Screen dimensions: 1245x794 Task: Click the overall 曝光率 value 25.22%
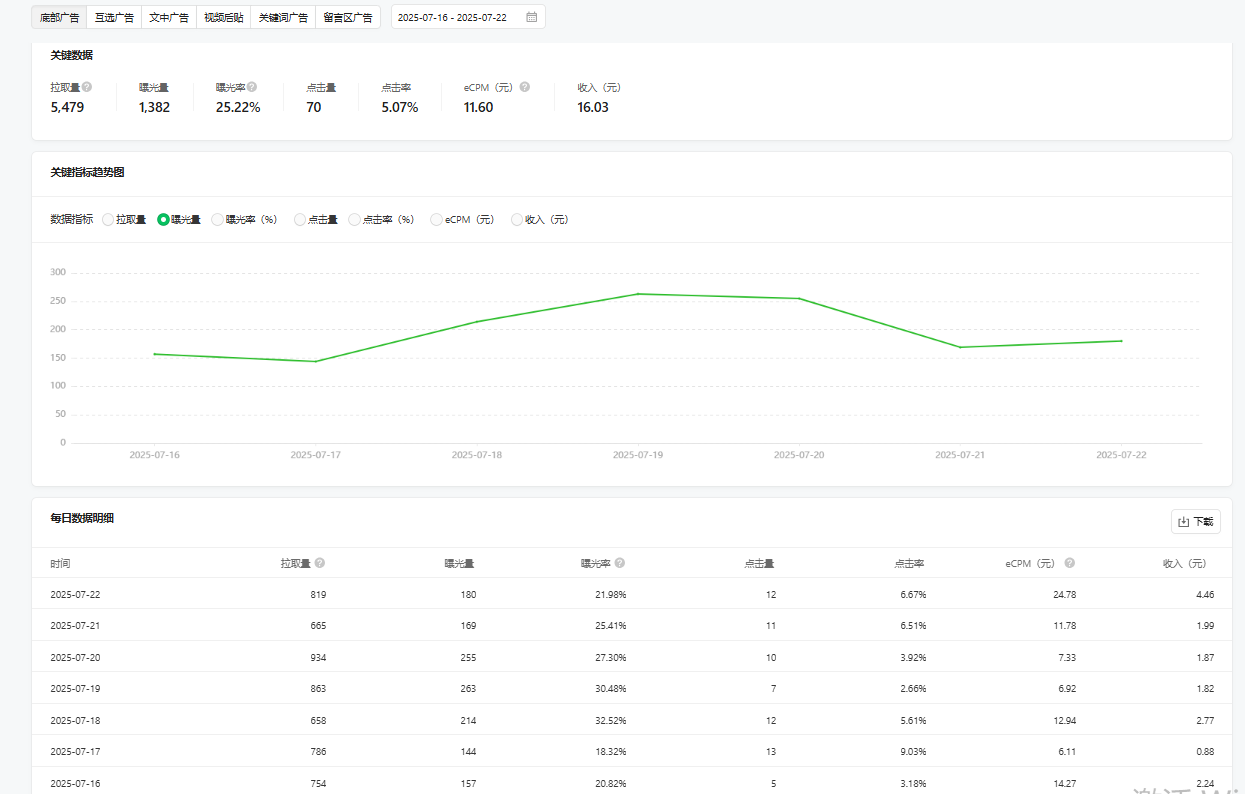point(238,107)
